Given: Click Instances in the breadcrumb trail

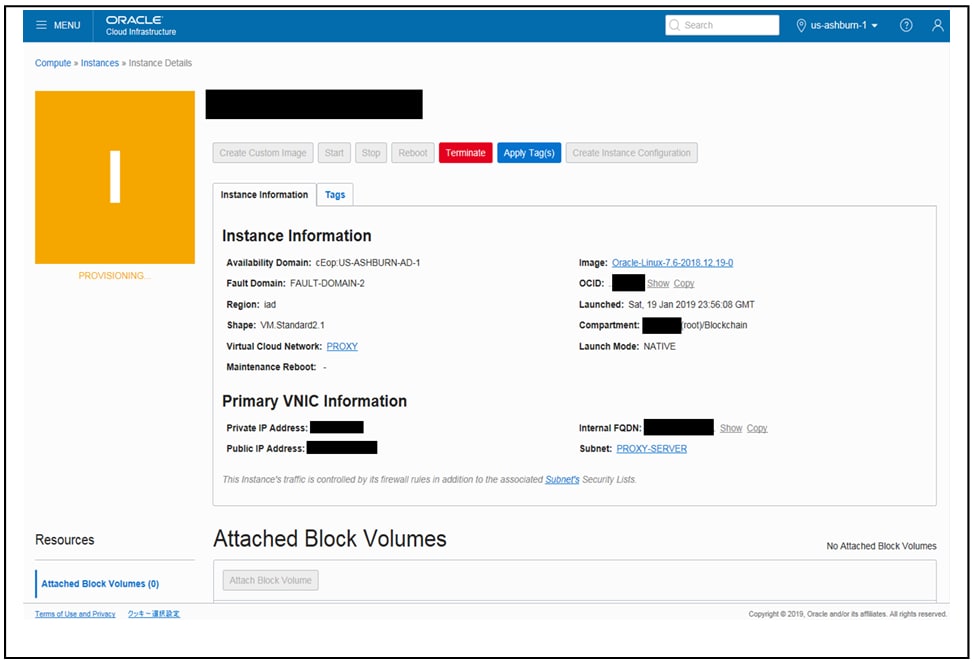Looking at the screenshot, I should [99, 62].
